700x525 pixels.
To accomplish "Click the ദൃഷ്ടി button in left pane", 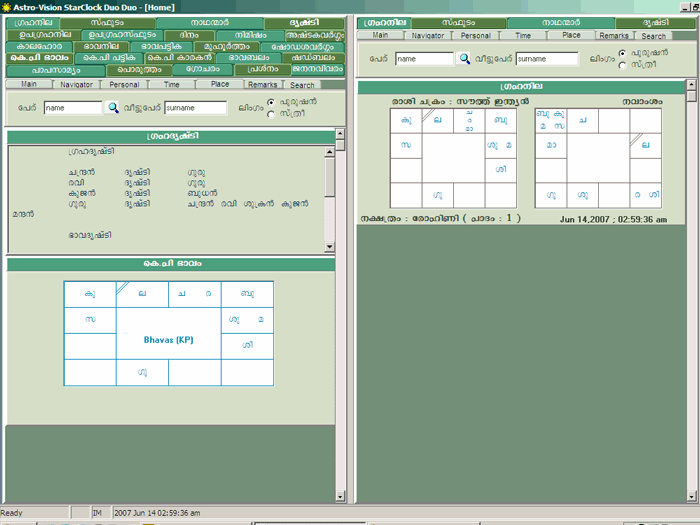I will coord(304,23).
